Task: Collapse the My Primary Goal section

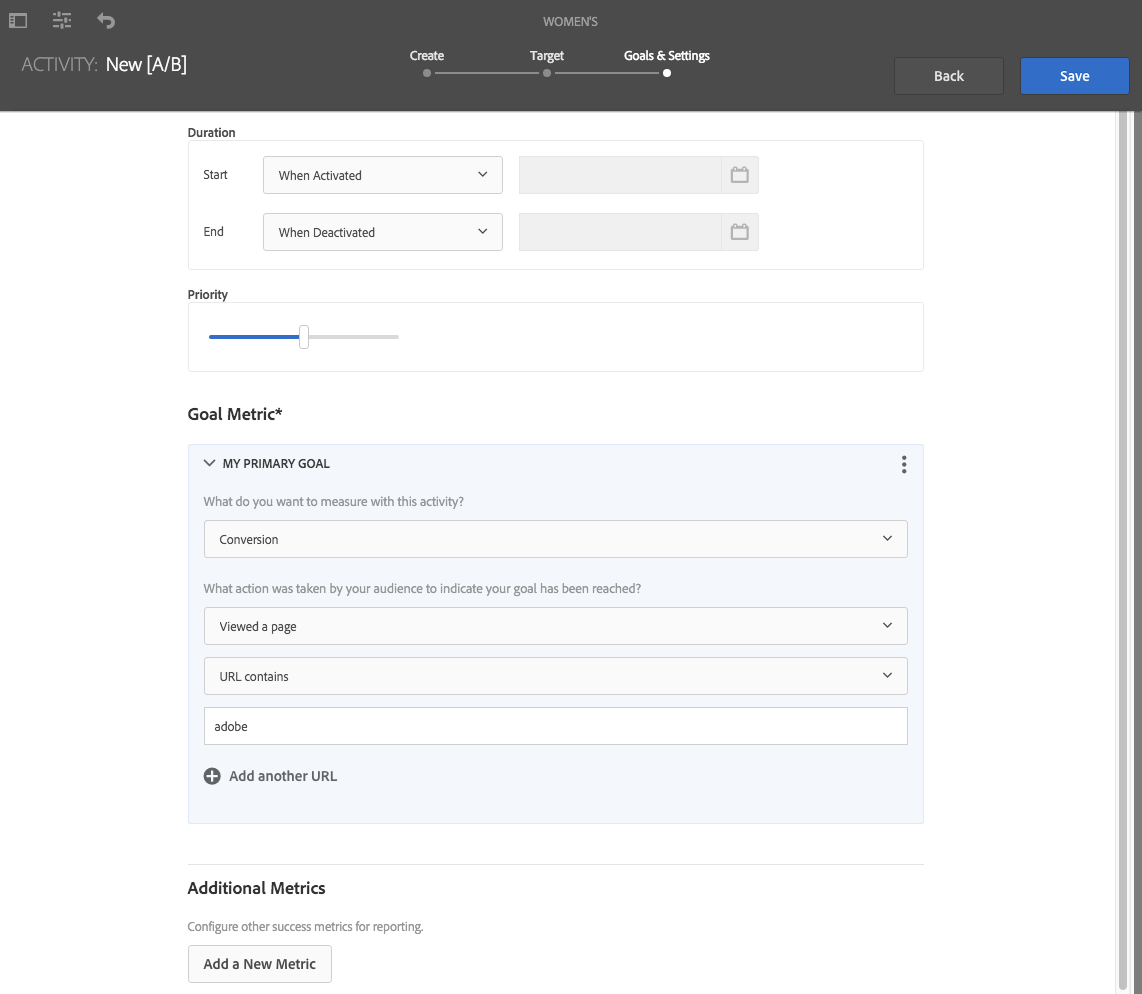Action: (209, 464)
